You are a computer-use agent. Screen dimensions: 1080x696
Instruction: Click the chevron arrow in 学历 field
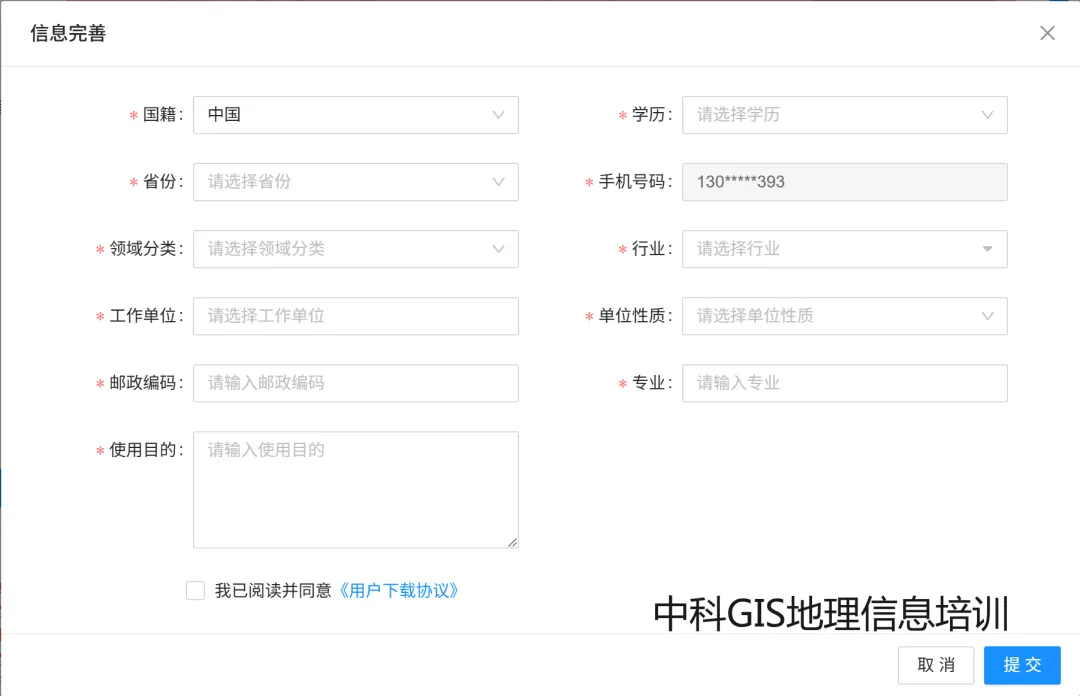987,115
